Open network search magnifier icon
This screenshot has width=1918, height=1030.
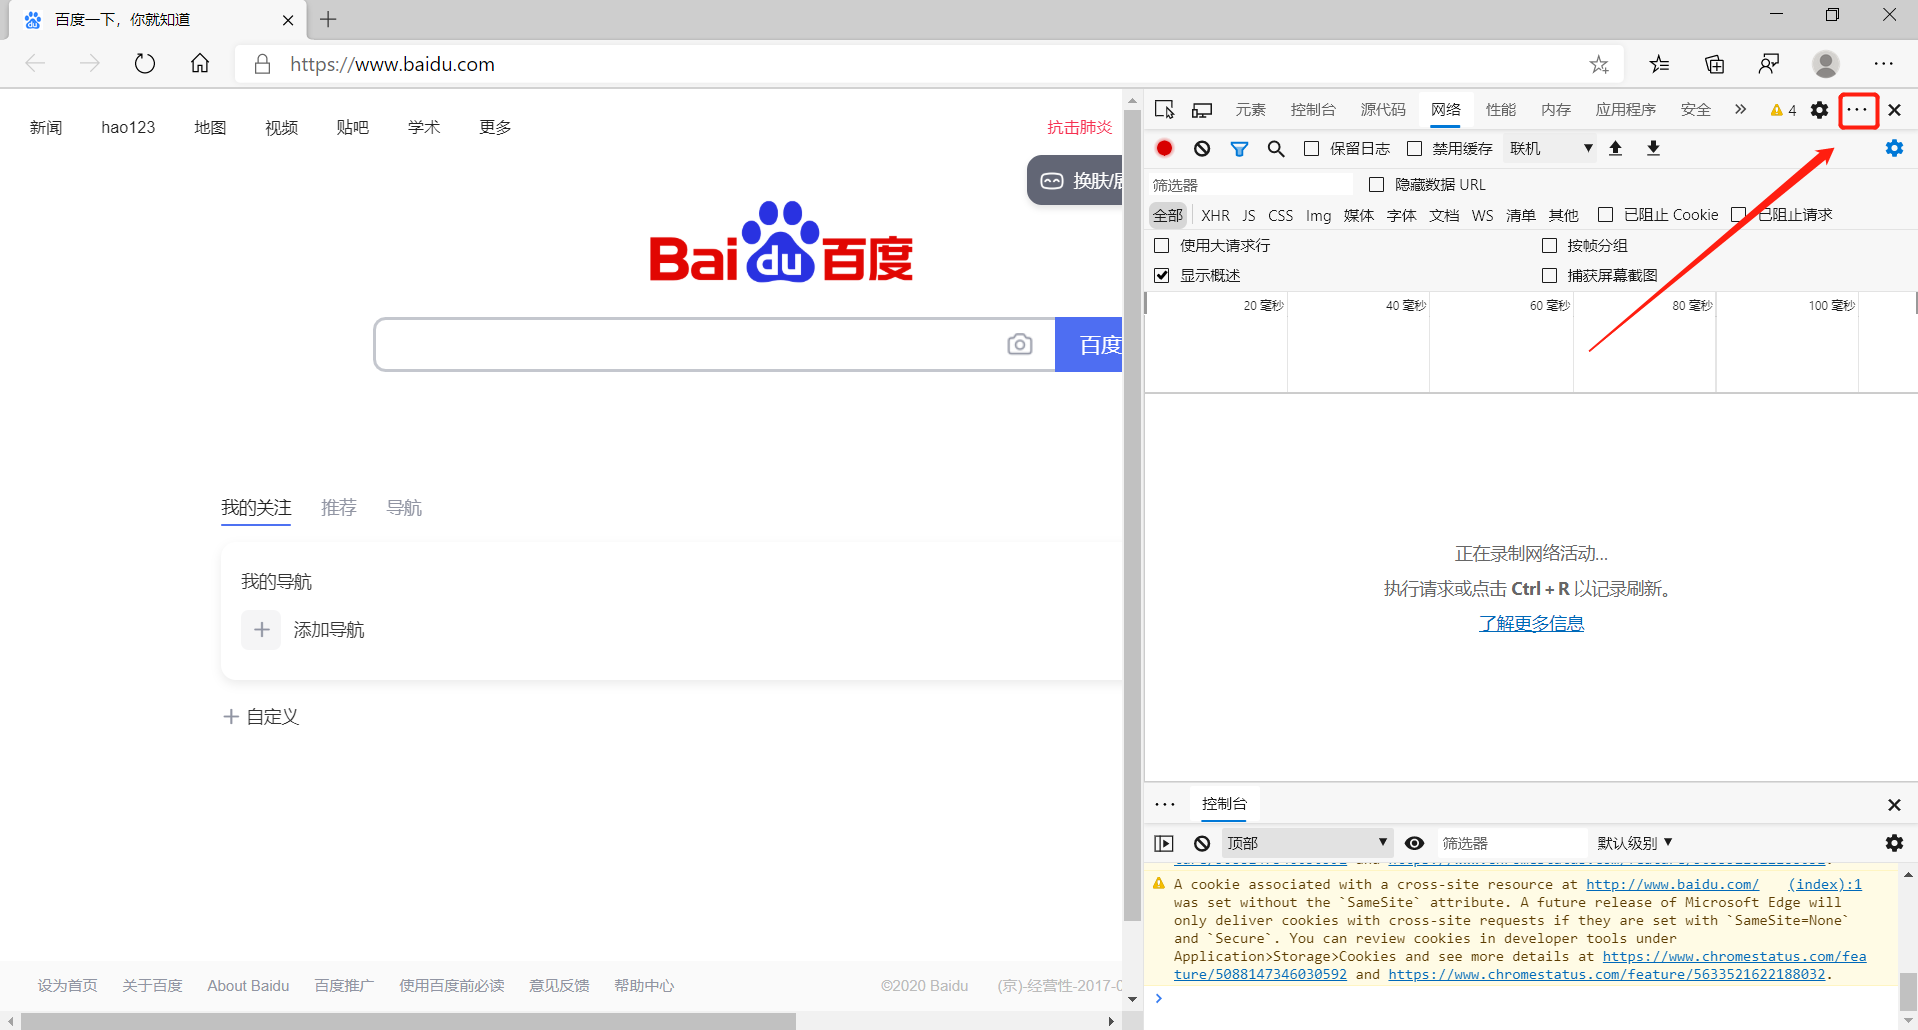click(1276, 148)
